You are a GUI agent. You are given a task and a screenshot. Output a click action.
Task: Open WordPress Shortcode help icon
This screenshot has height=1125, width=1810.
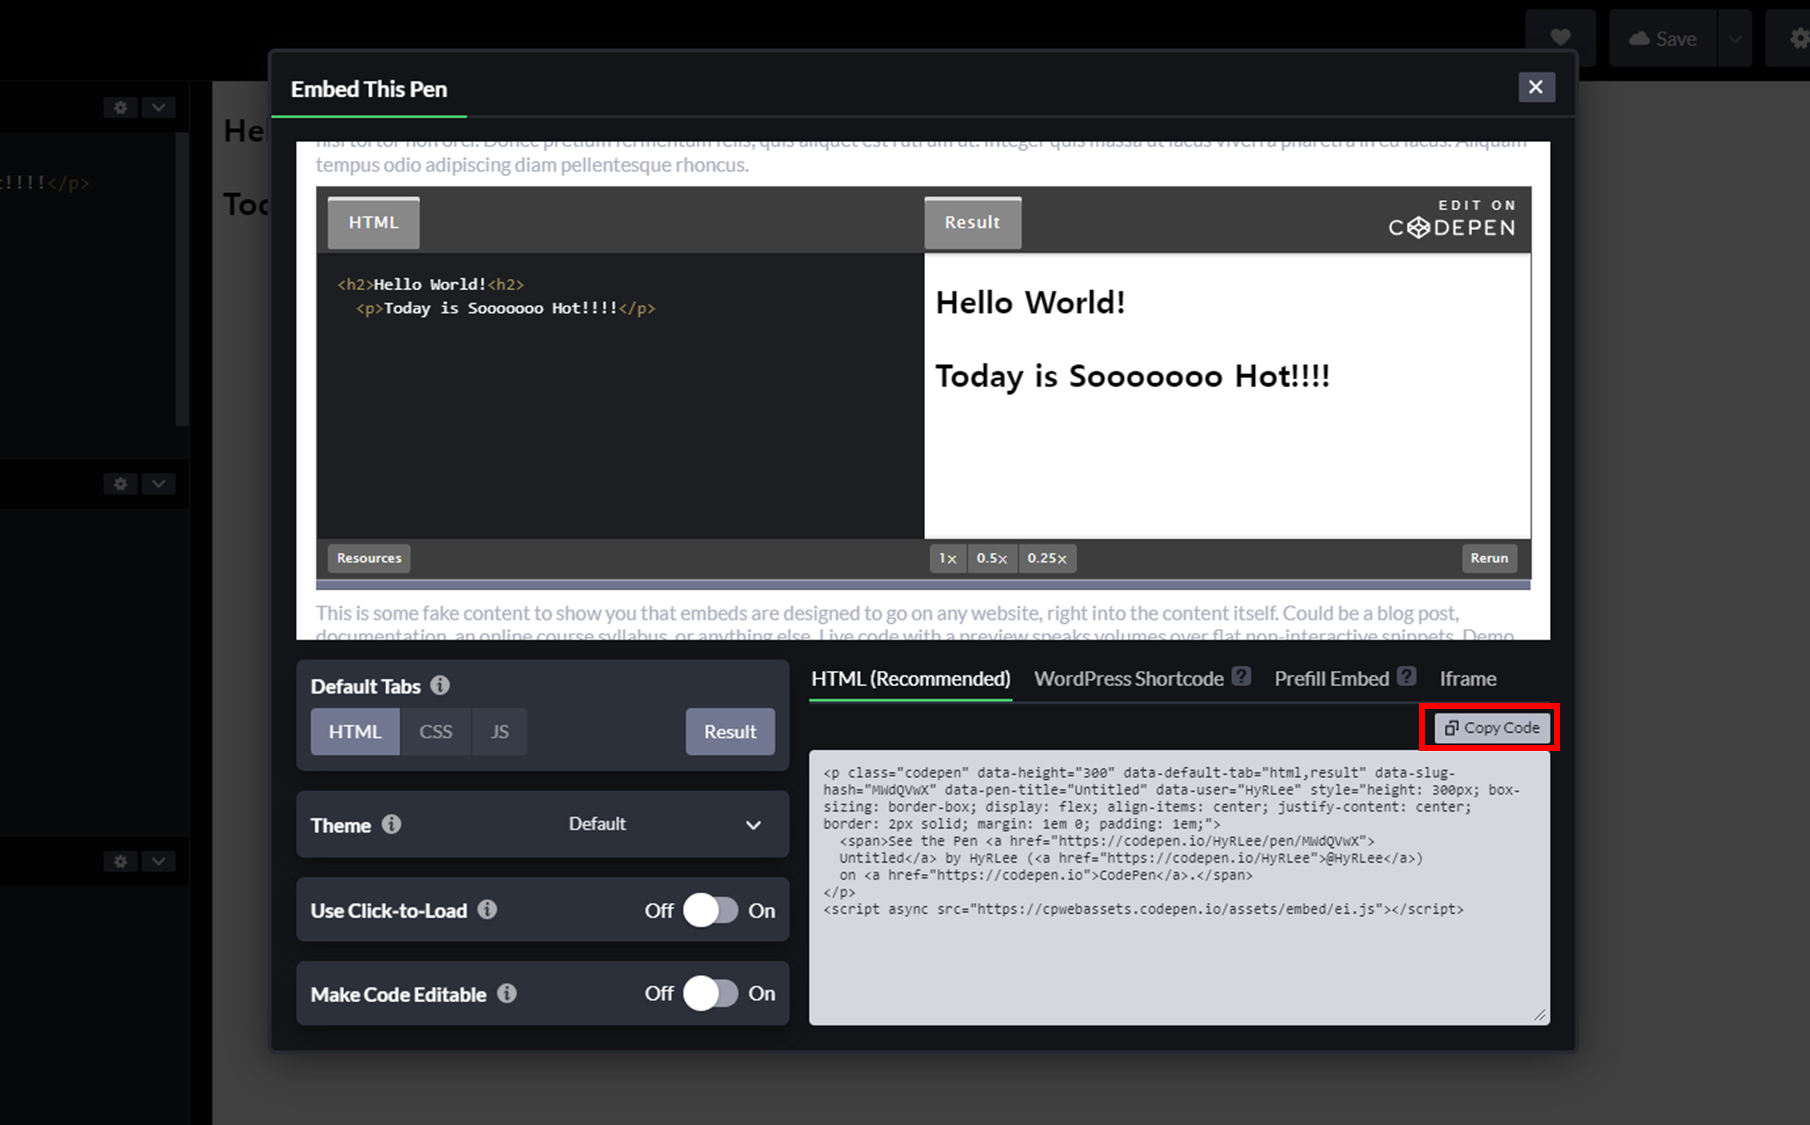(1241, 676)
